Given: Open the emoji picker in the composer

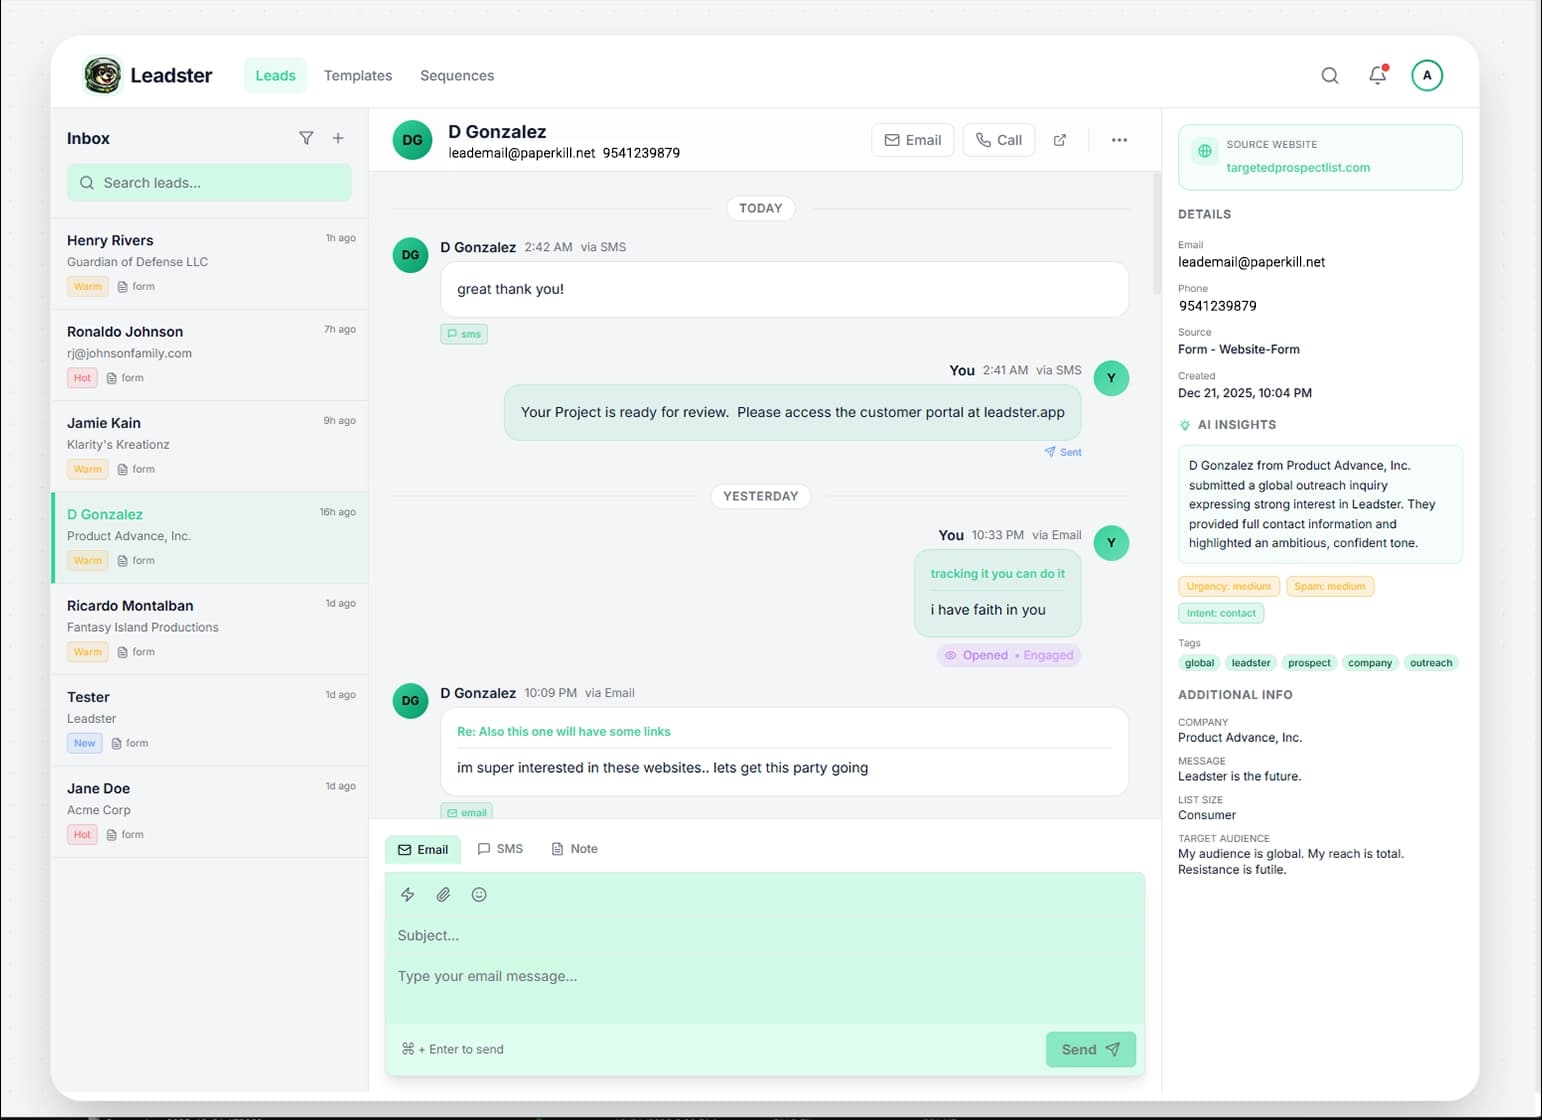Looking at the screenshot, I should 479,894.
